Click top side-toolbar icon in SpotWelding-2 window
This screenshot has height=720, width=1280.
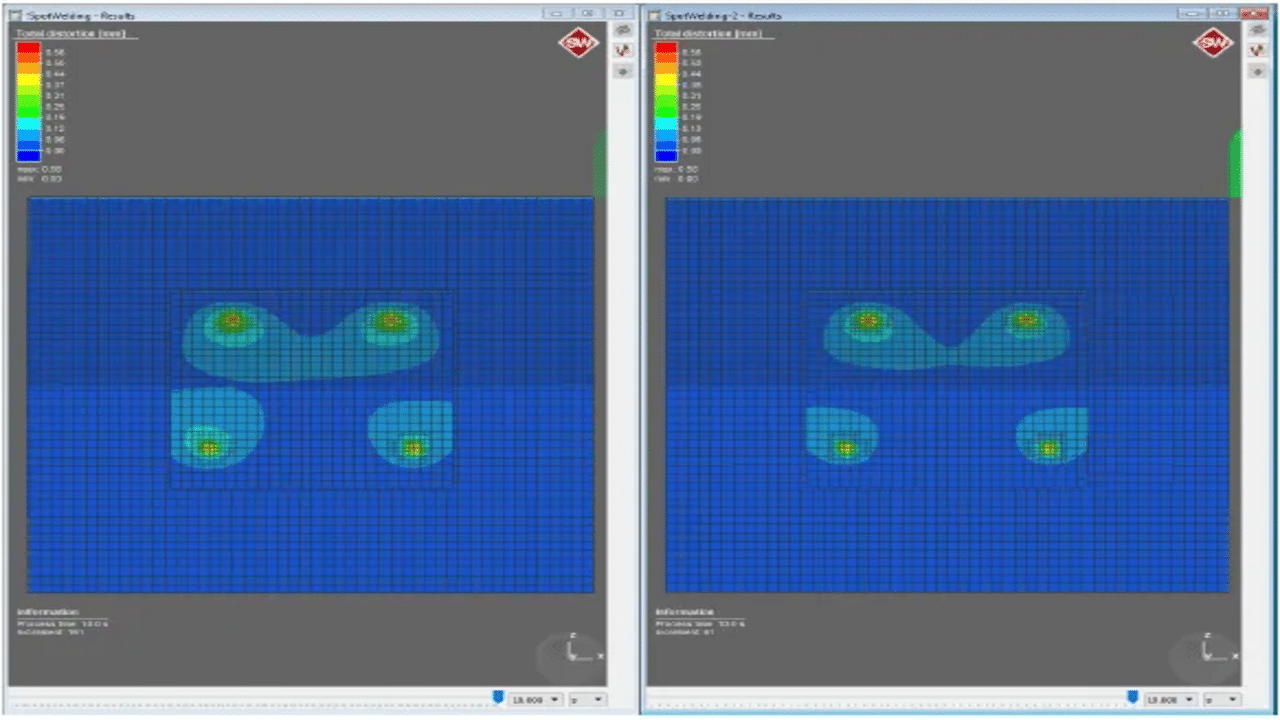point(1259,31)
